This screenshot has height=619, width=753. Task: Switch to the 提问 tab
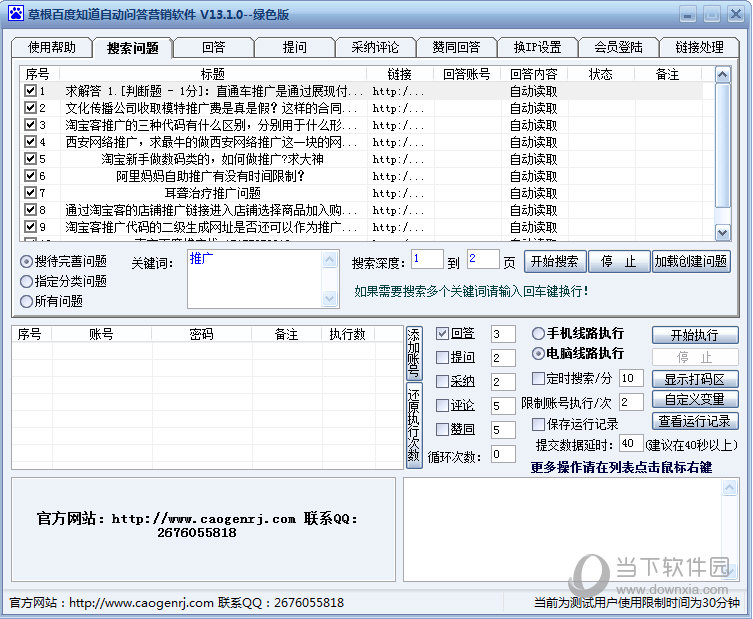tap(294, 47)
